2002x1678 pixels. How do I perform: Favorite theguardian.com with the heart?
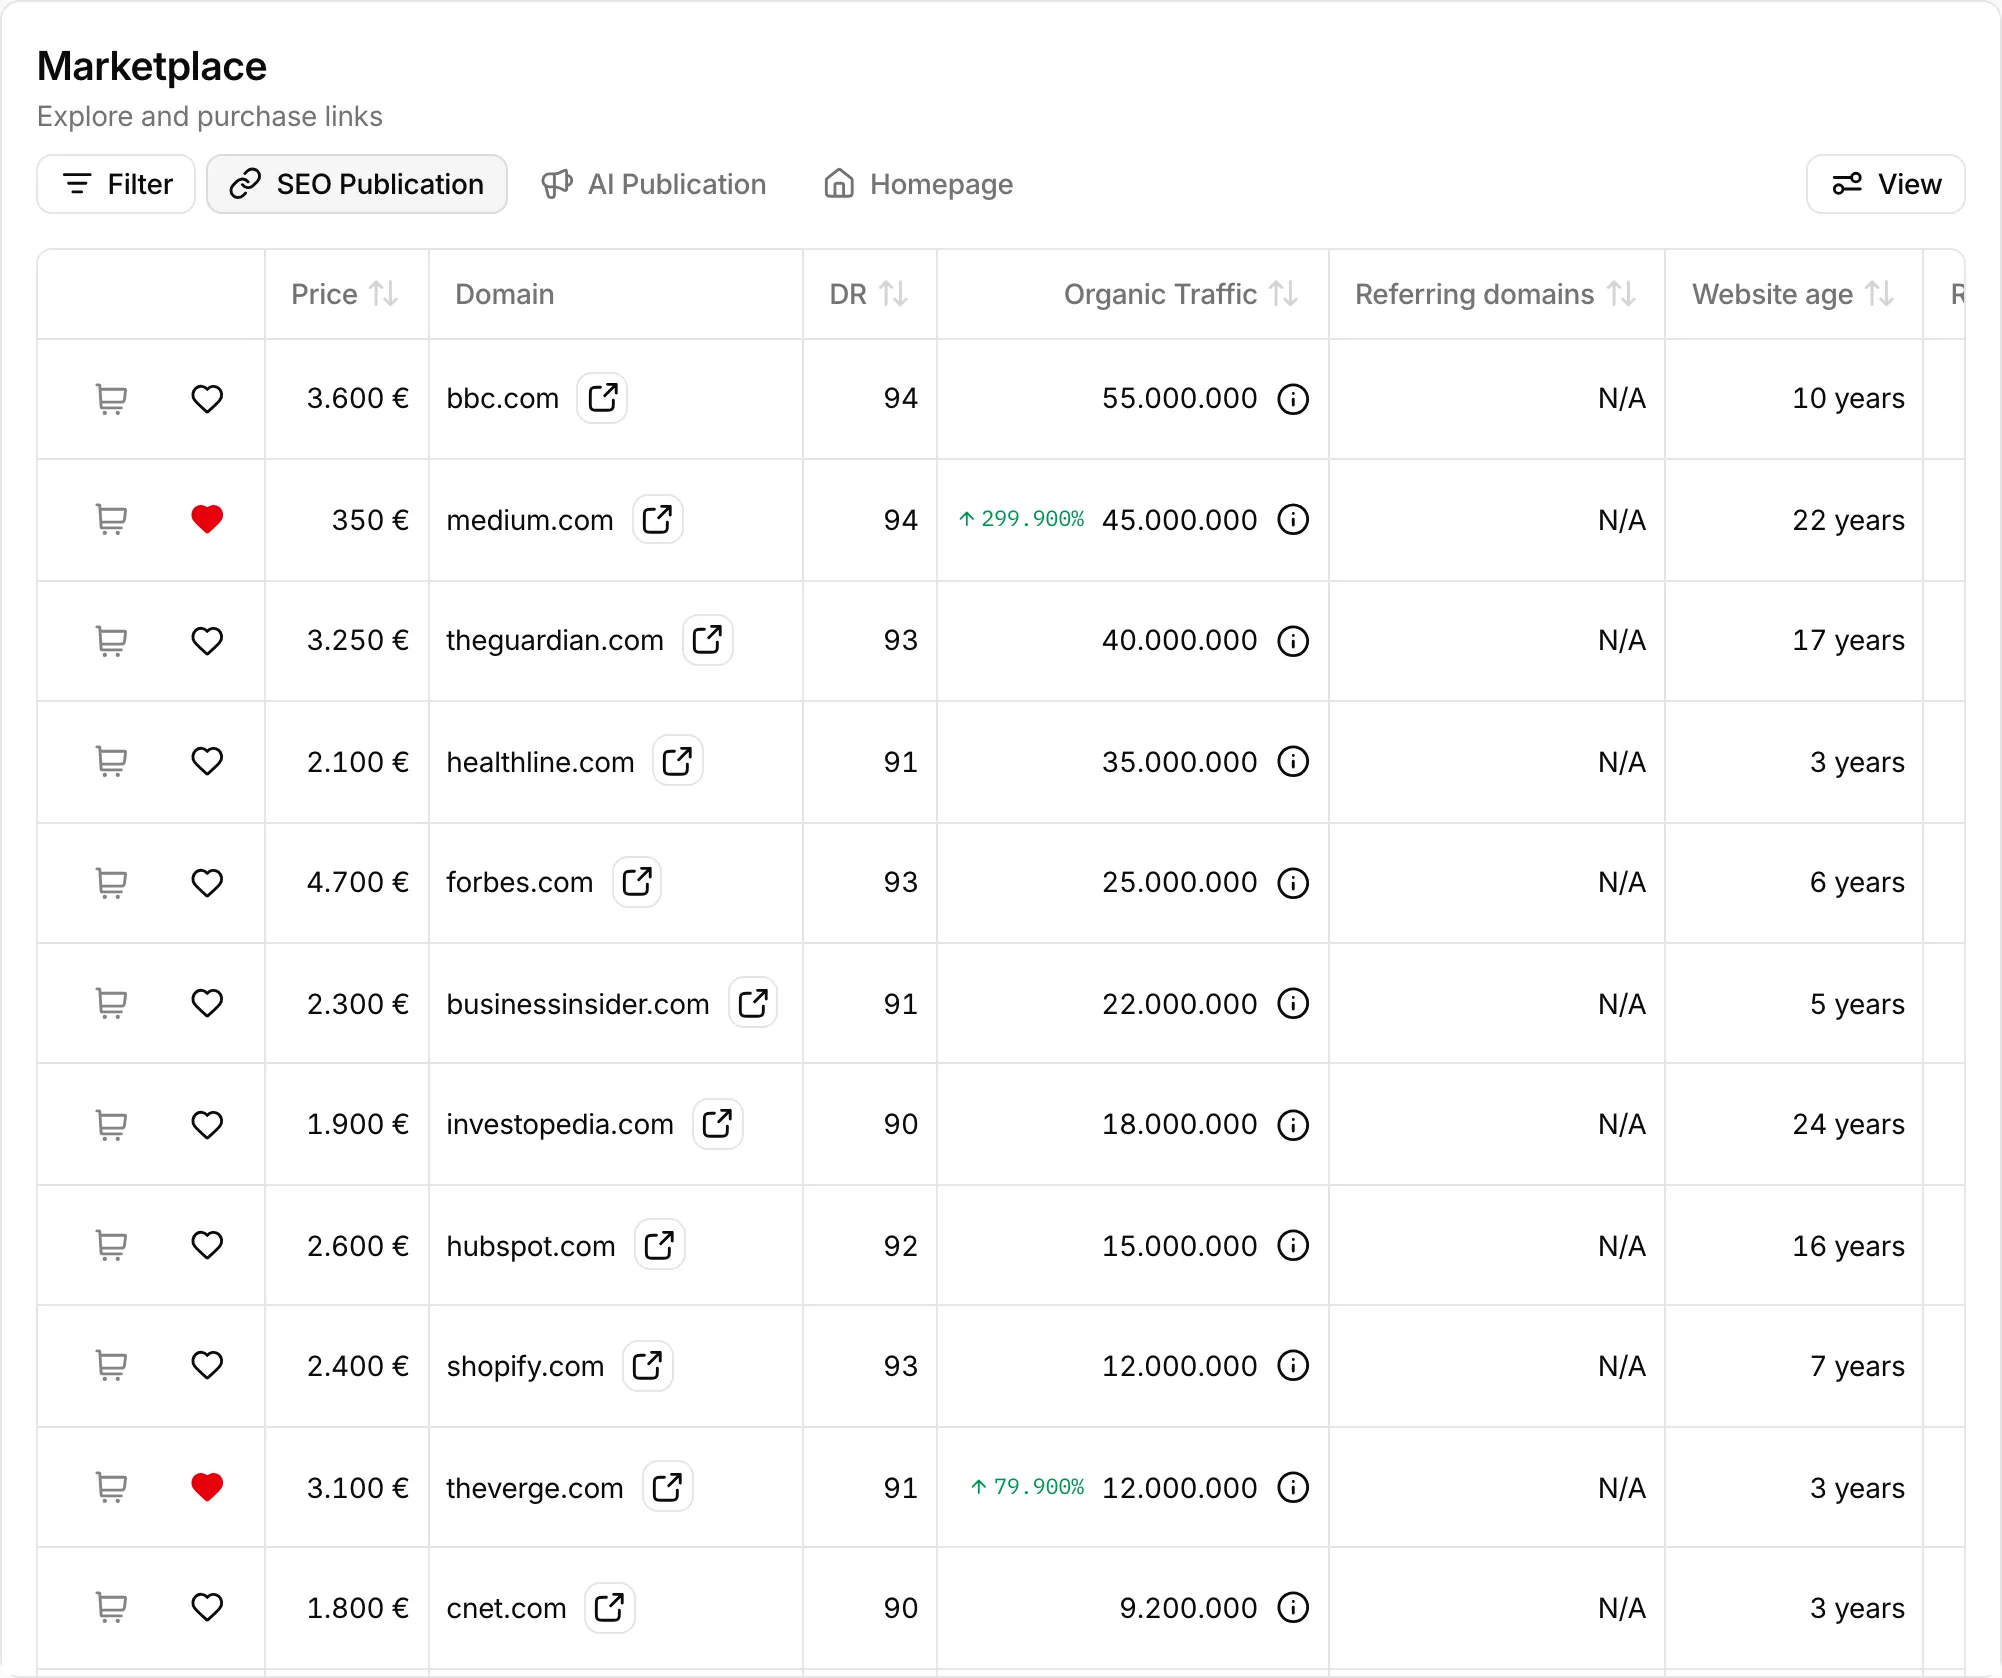pos(207,641)
